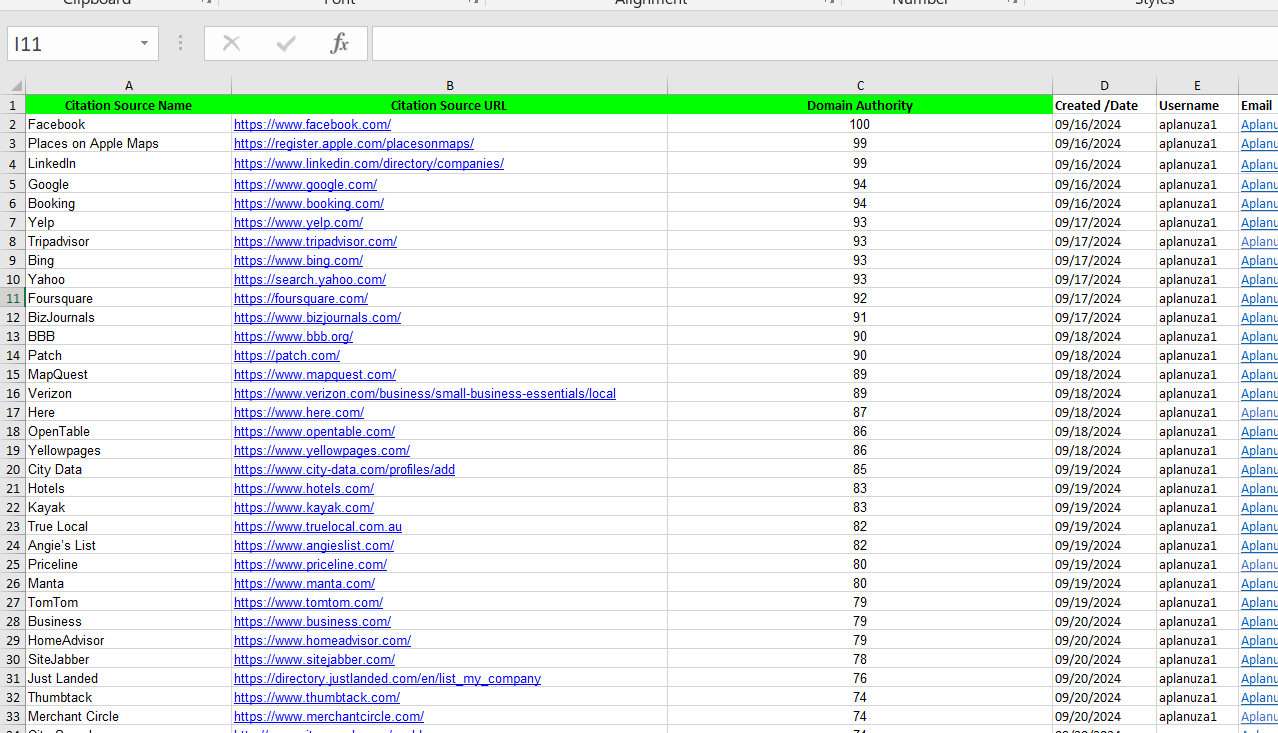Open the city-data.com/profiles/add link
Image resolution: width=1278 pixels, height=733 pixels.
tap(344, 470)
